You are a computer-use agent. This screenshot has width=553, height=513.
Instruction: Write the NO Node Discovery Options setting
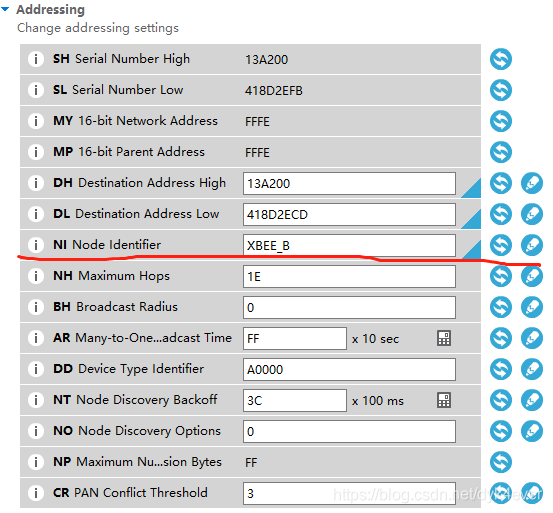[532, 431]
